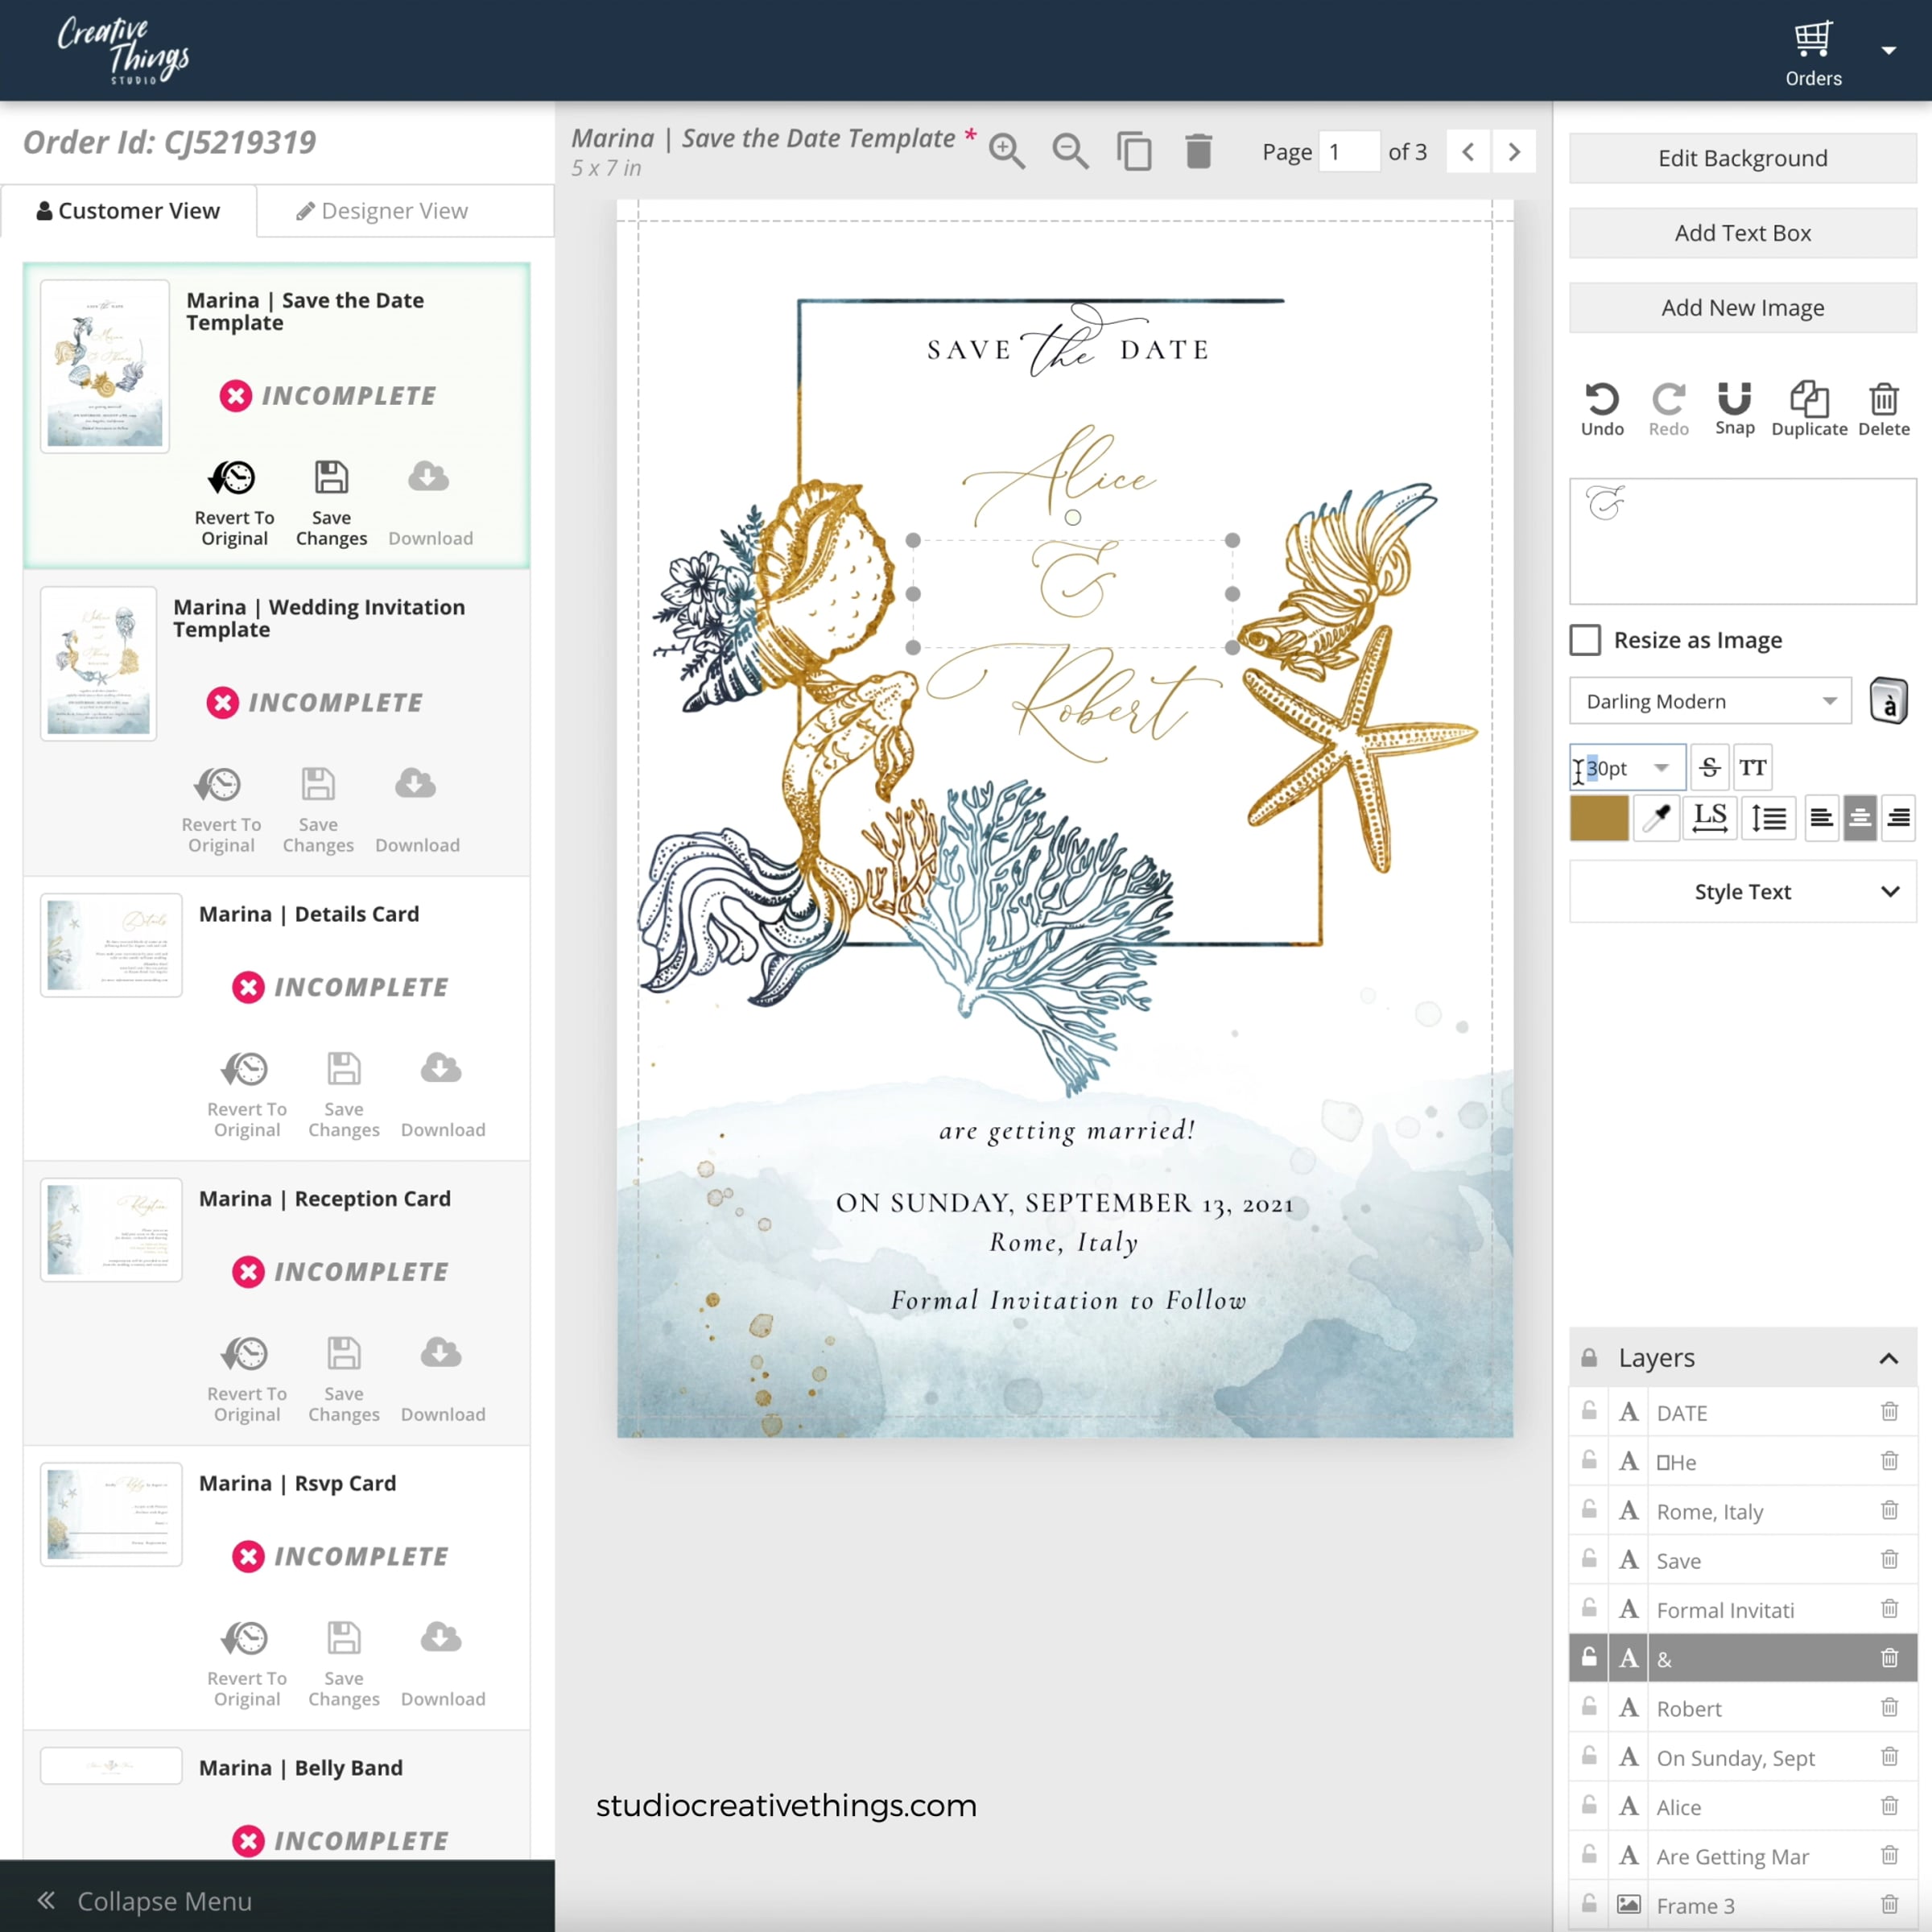1932x1932 pixels.
Task: Toggle the lock on the Robert layer
Action: pos(1589,1707)
